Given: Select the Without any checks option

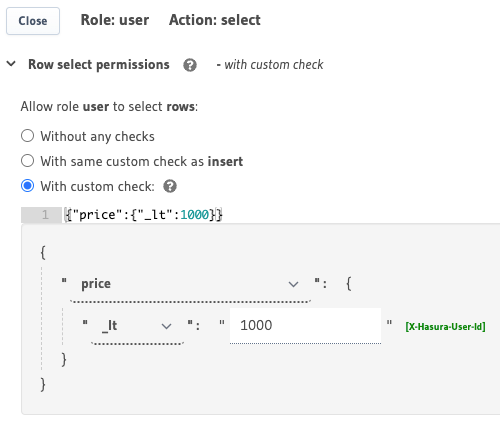Looking at the screenshot, I should click(x=27, y=136).
